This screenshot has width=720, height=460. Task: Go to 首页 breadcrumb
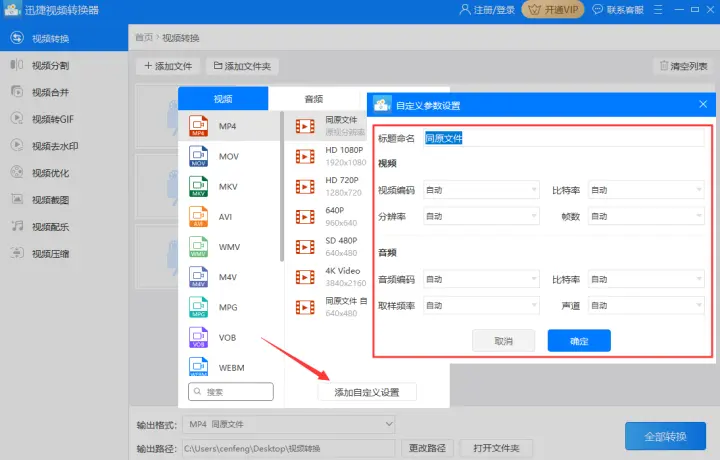click(144, 37)
